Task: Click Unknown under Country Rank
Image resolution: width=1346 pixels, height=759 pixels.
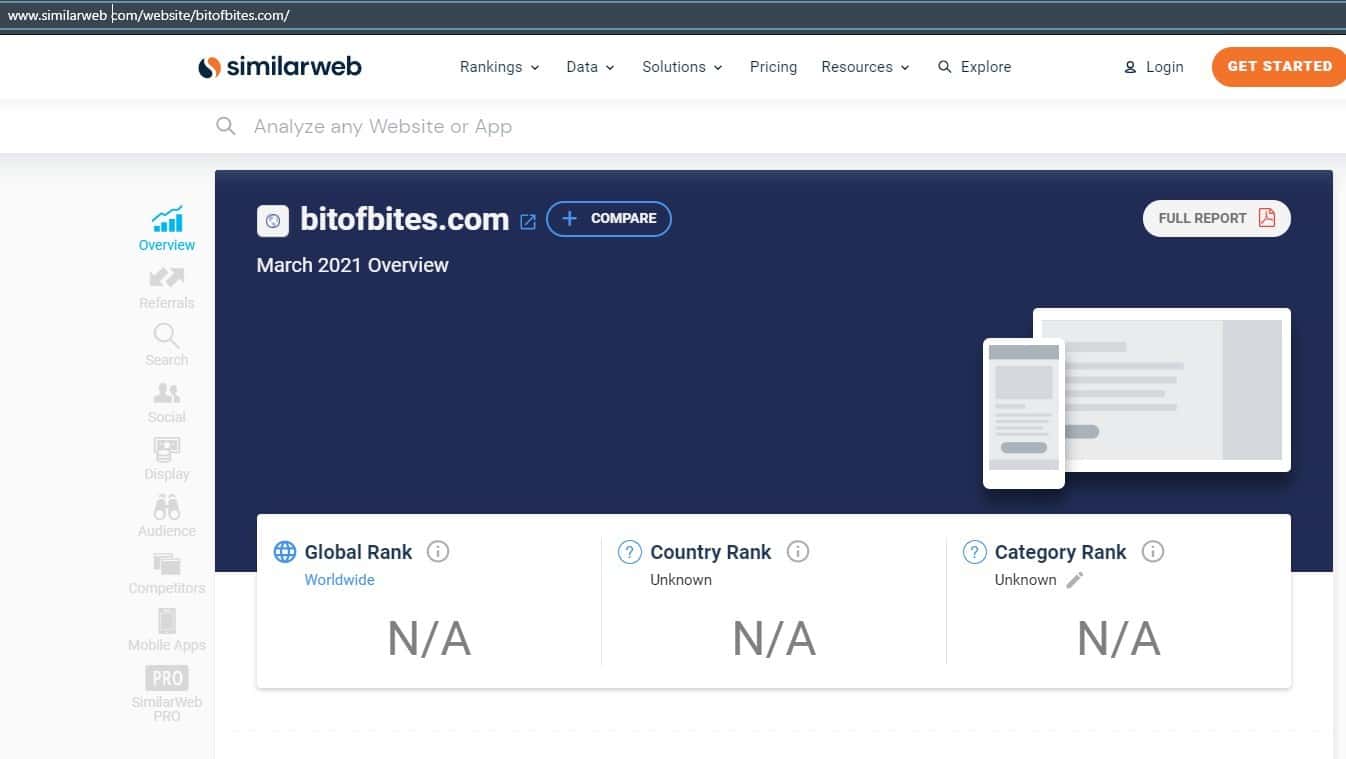Action: point(681,580)
